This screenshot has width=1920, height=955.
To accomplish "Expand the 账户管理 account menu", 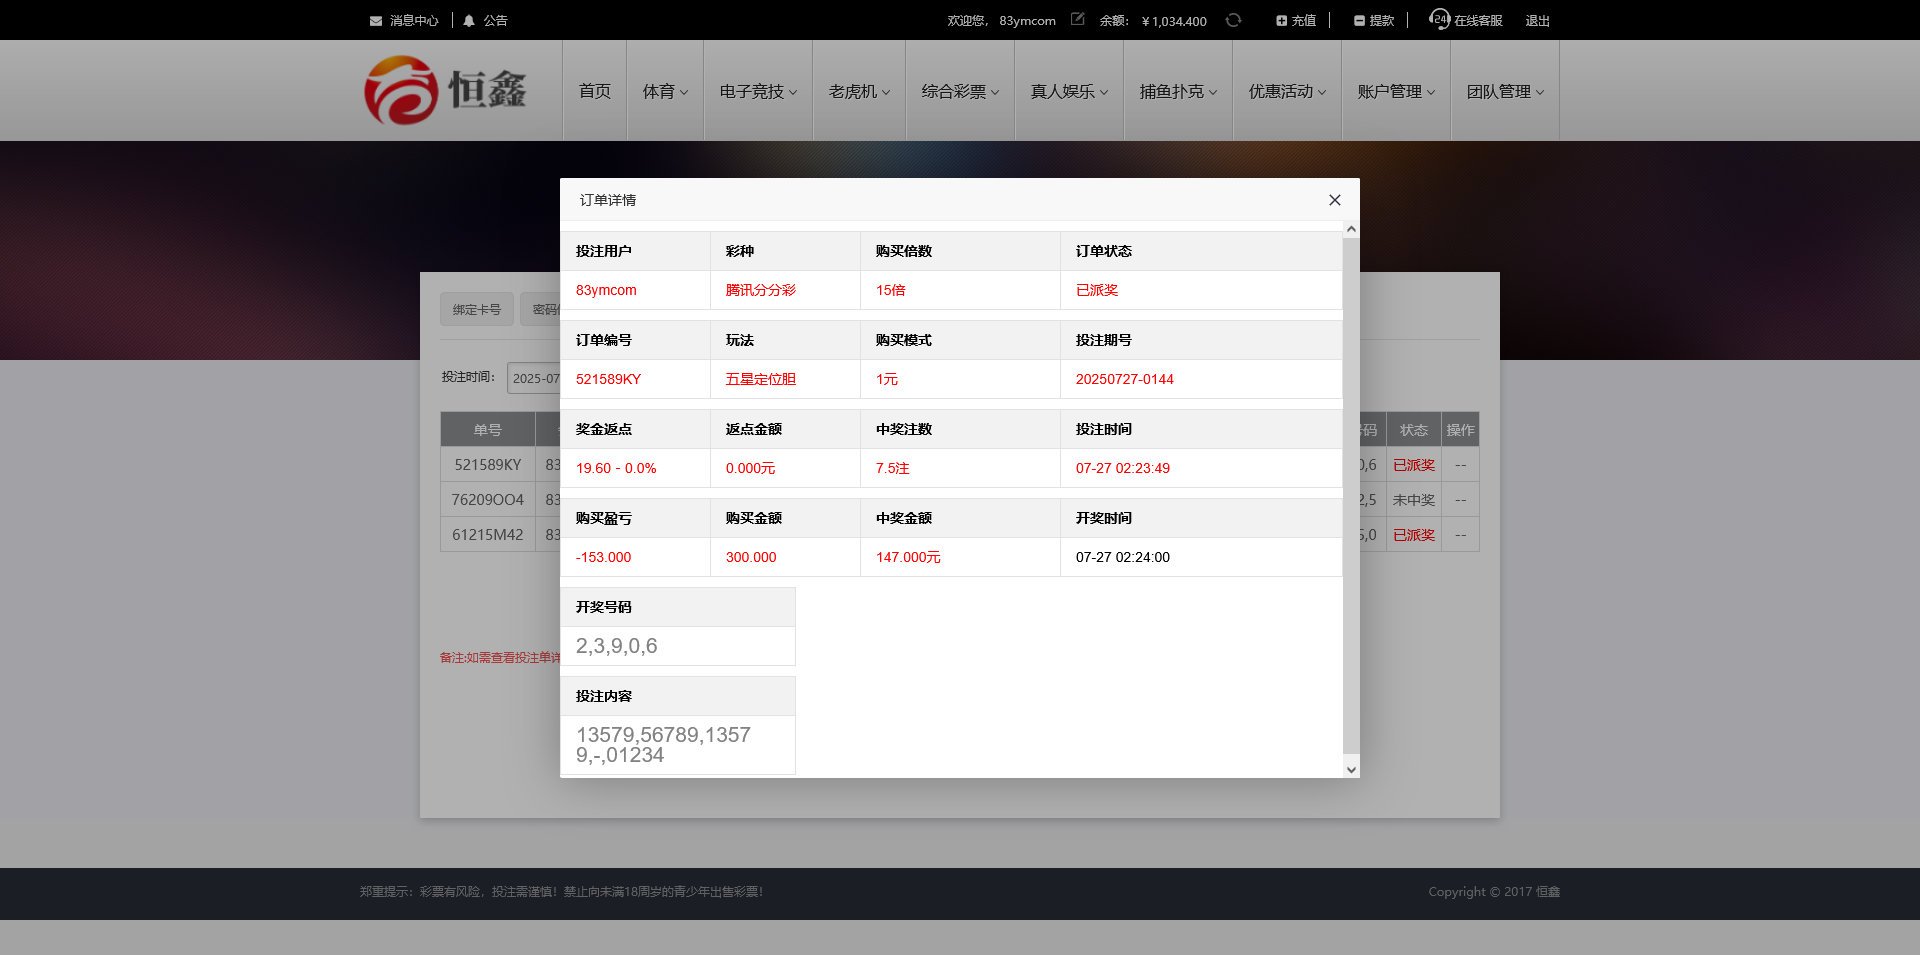I will click(1396, 91).
